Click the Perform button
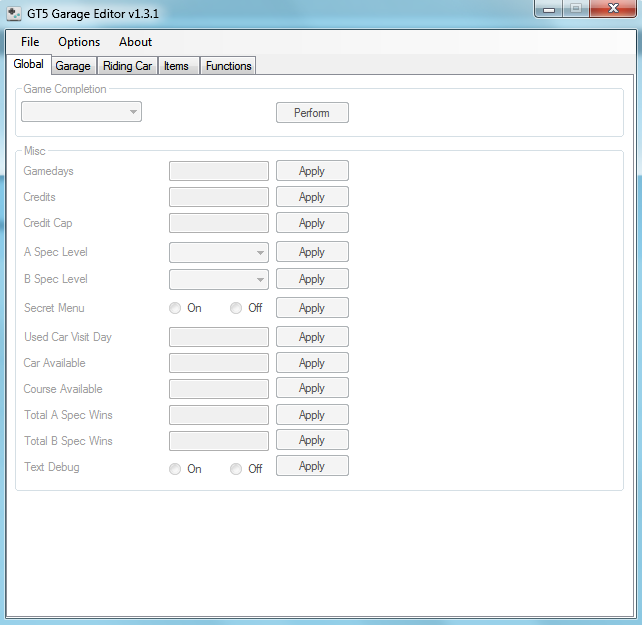The width and height of the screenshot is (642, 625). [x=312, y=113]
